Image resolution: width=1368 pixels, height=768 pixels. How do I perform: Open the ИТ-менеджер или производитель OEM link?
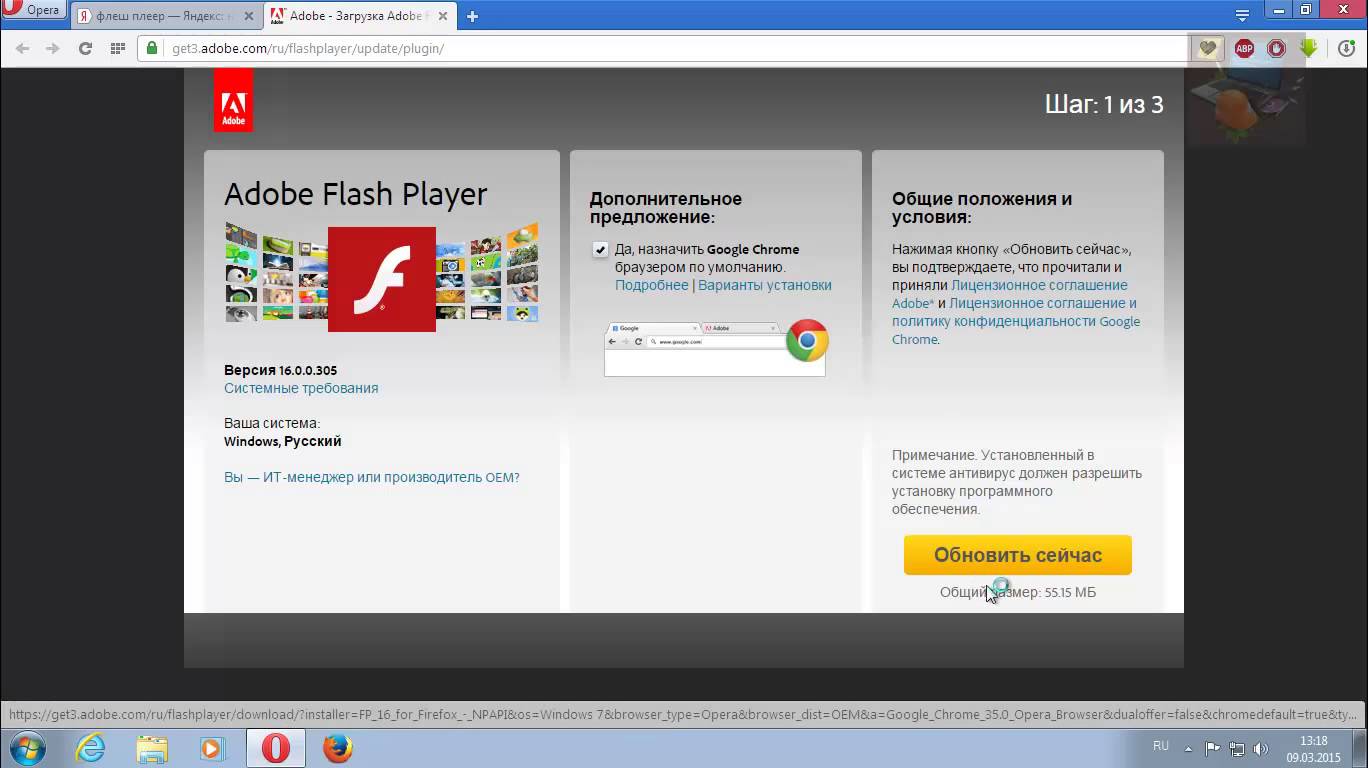[x=372, y=477]
